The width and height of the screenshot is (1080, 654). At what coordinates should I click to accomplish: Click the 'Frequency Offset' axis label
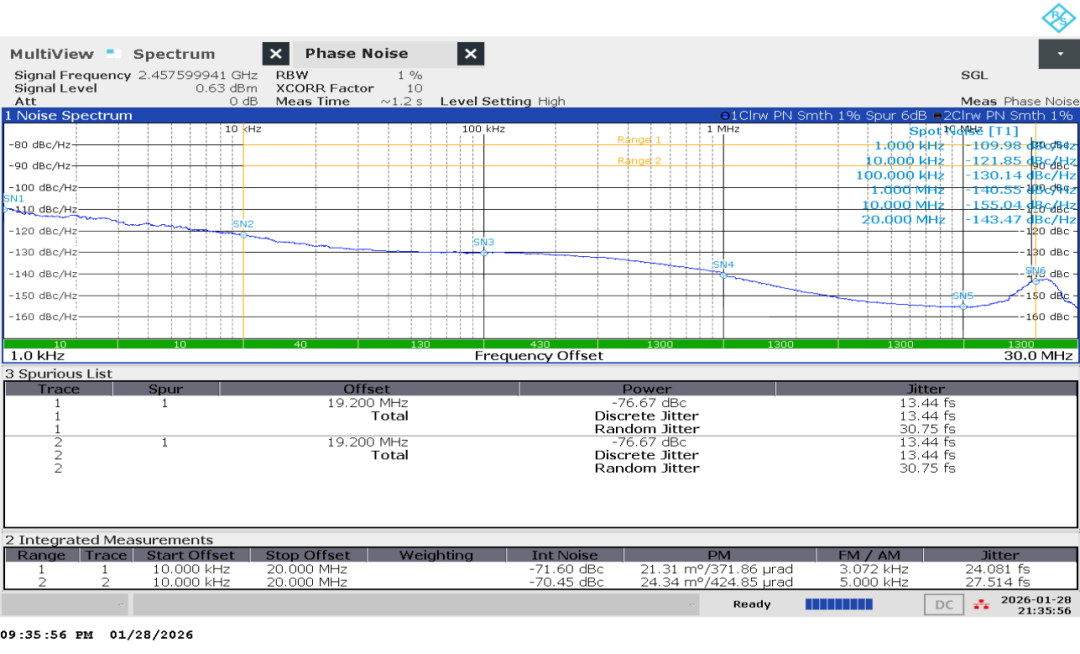point(539,355)
